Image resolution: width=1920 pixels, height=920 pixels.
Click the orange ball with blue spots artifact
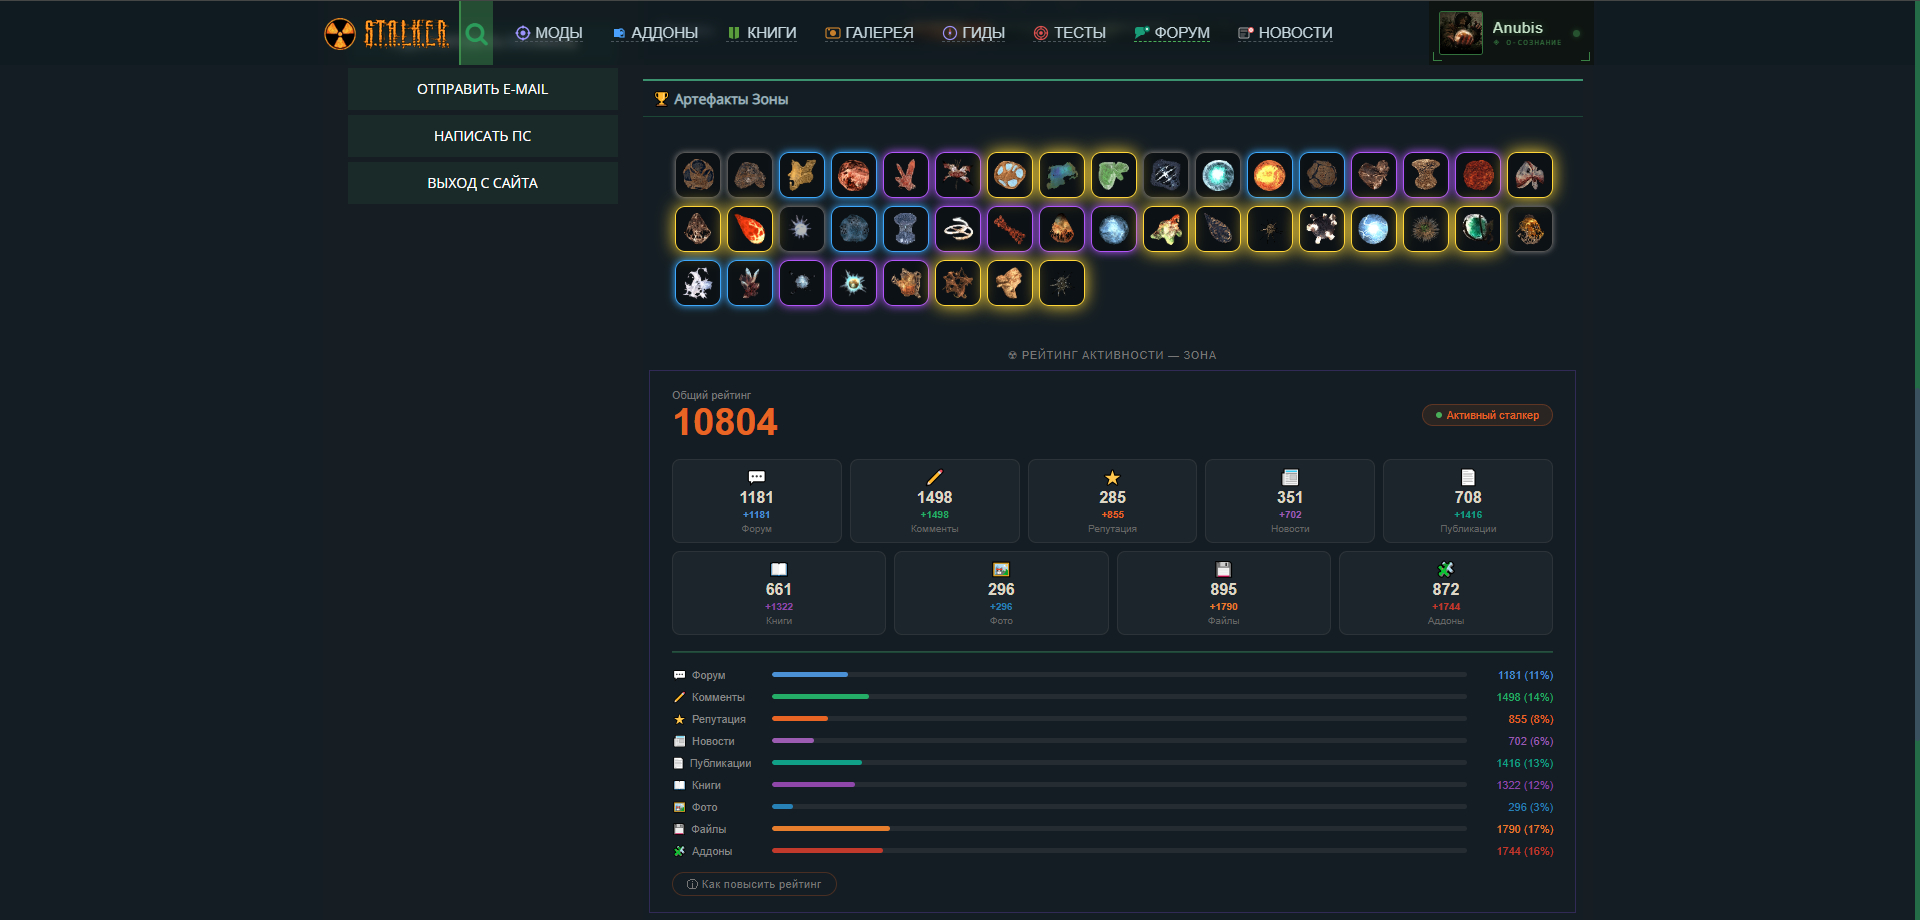[1009, 176]
